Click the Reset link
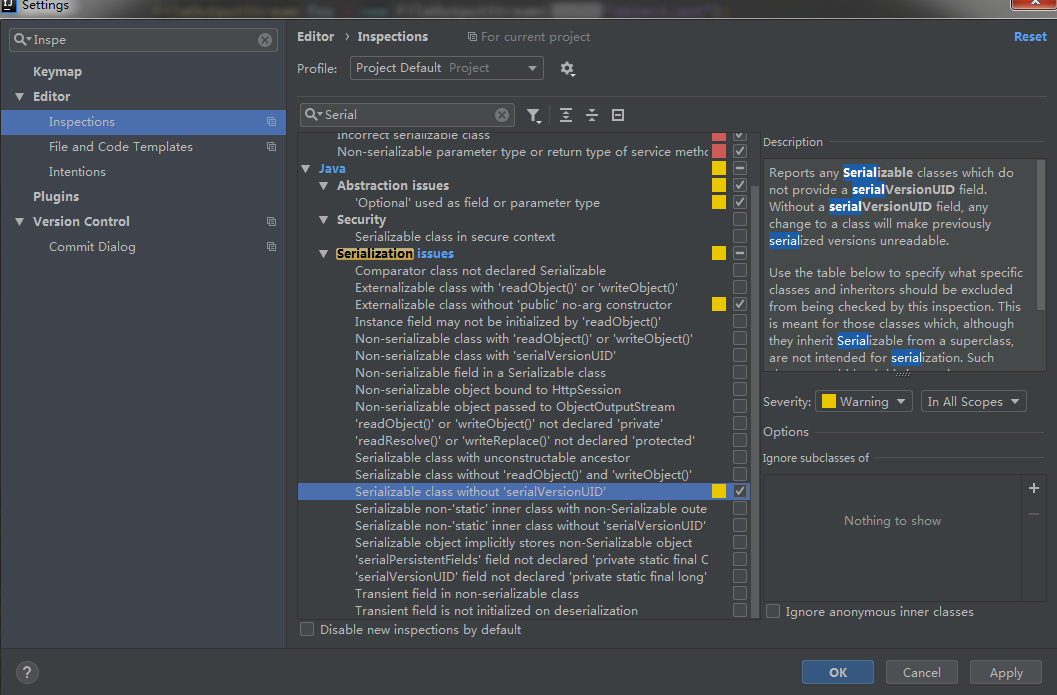Screen dimensions: 1057x695 [x=1030, y=37]
